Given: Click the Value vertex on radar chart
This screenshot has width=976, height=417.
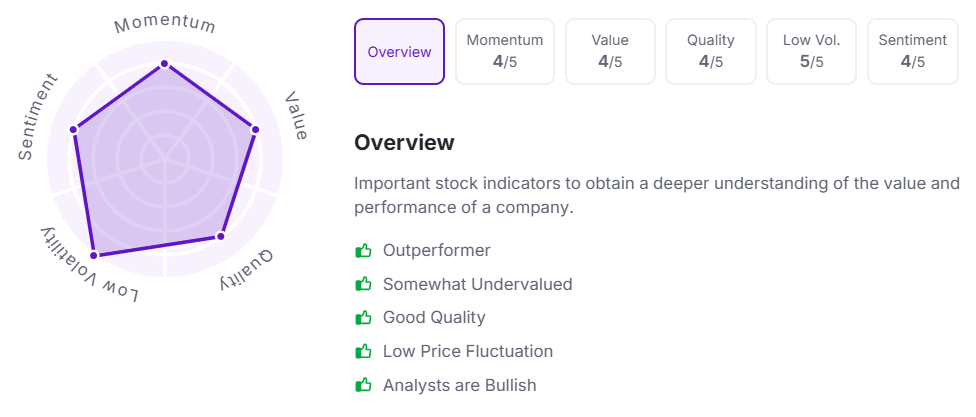Looking at the screenshot, I should click(x=255, y=129).
